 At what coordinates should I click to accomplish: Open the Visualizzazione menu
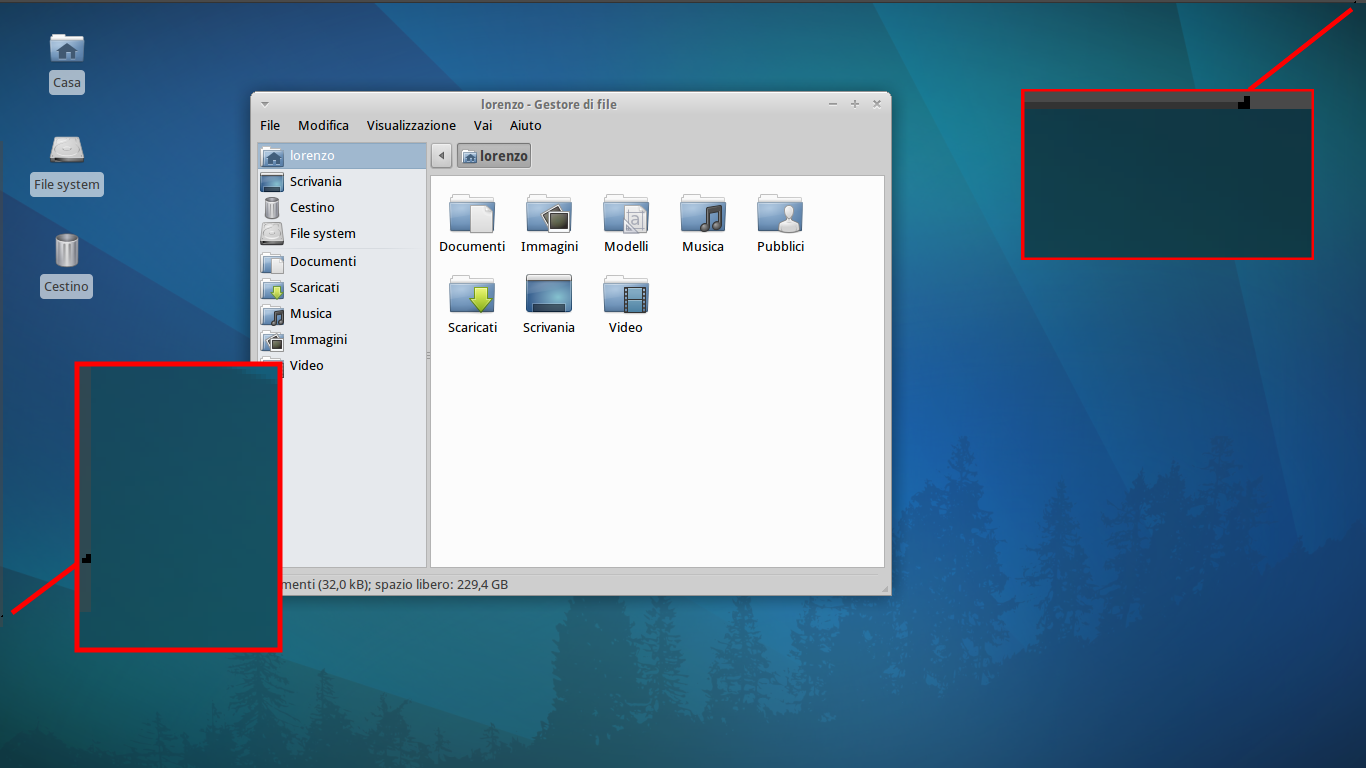pyautogui.click(x=411, y=126)
